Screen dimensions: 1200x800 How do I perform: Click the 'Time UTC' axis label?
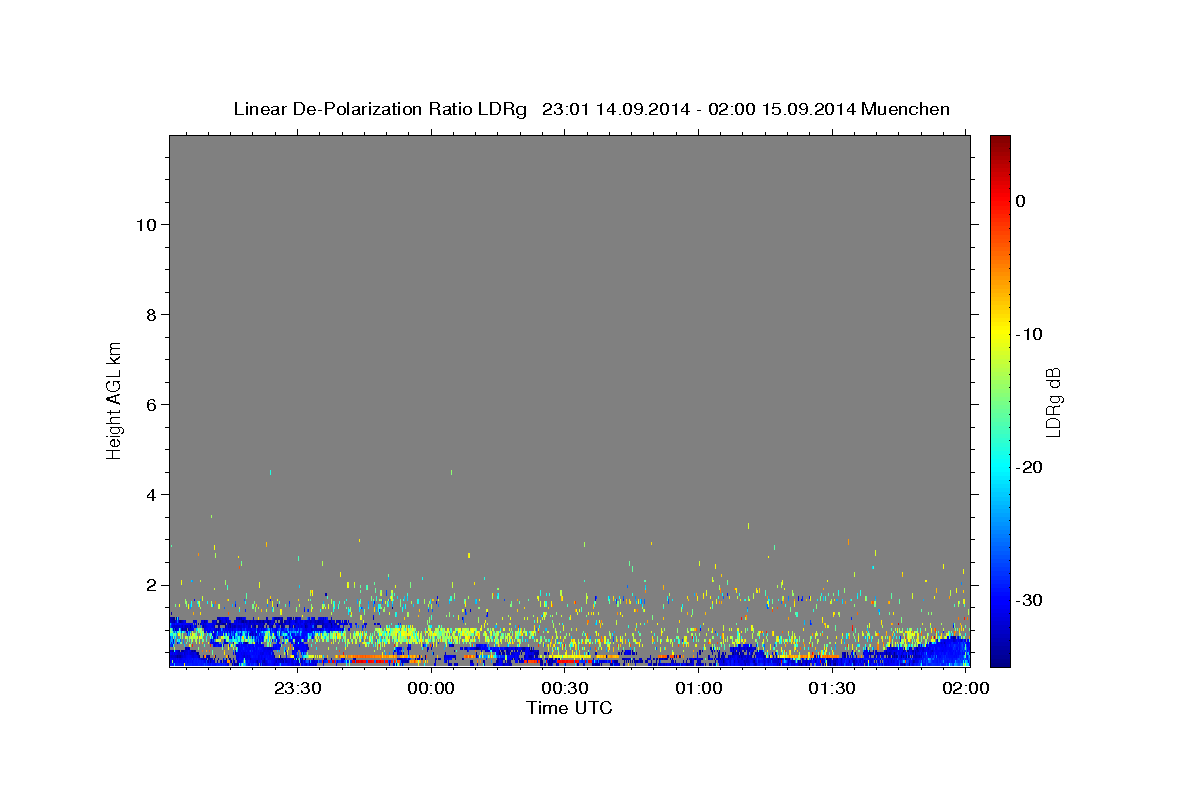click(x=569, y=708)
